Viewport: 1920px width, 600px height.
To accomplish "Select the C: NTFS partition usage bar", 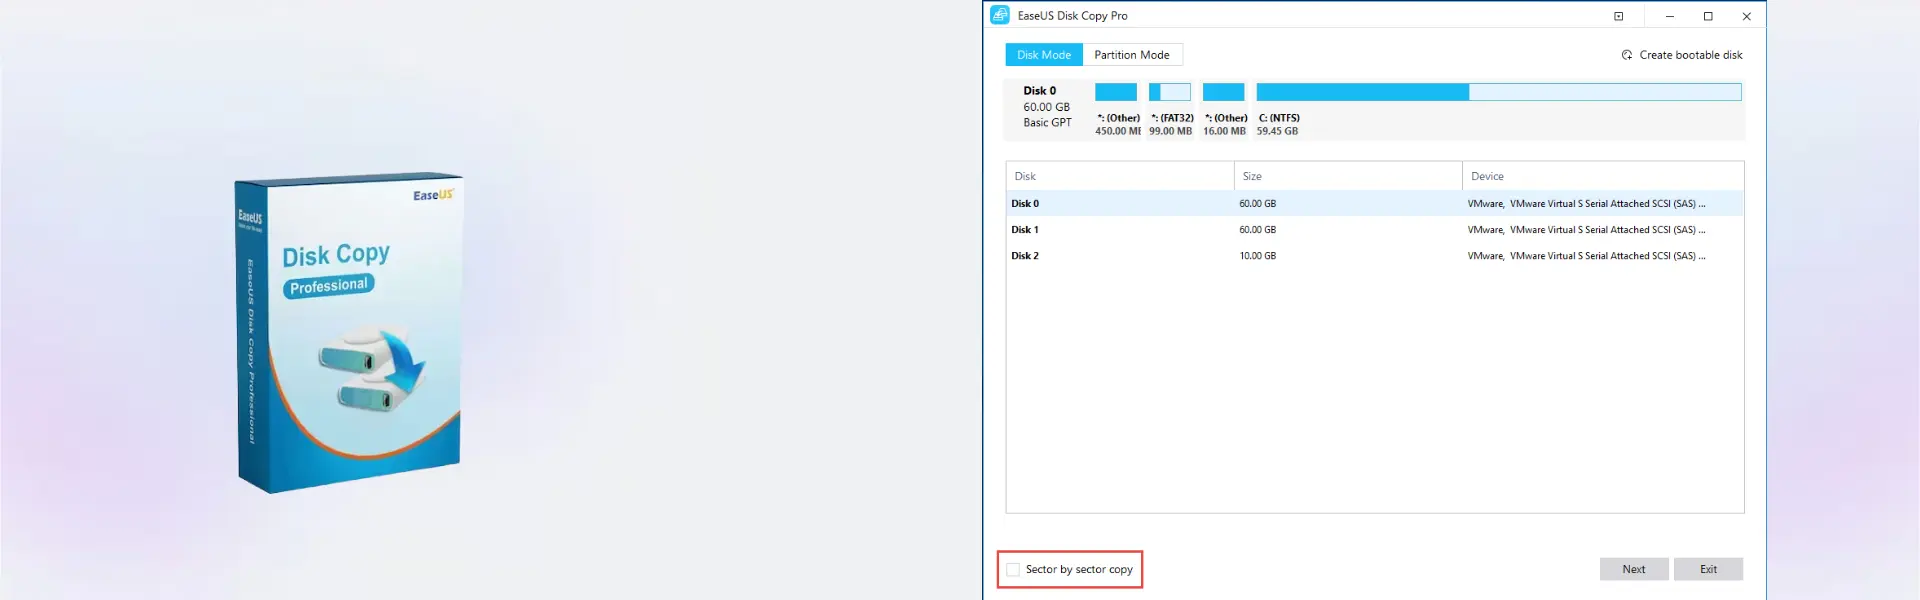I will point(1499,92).
